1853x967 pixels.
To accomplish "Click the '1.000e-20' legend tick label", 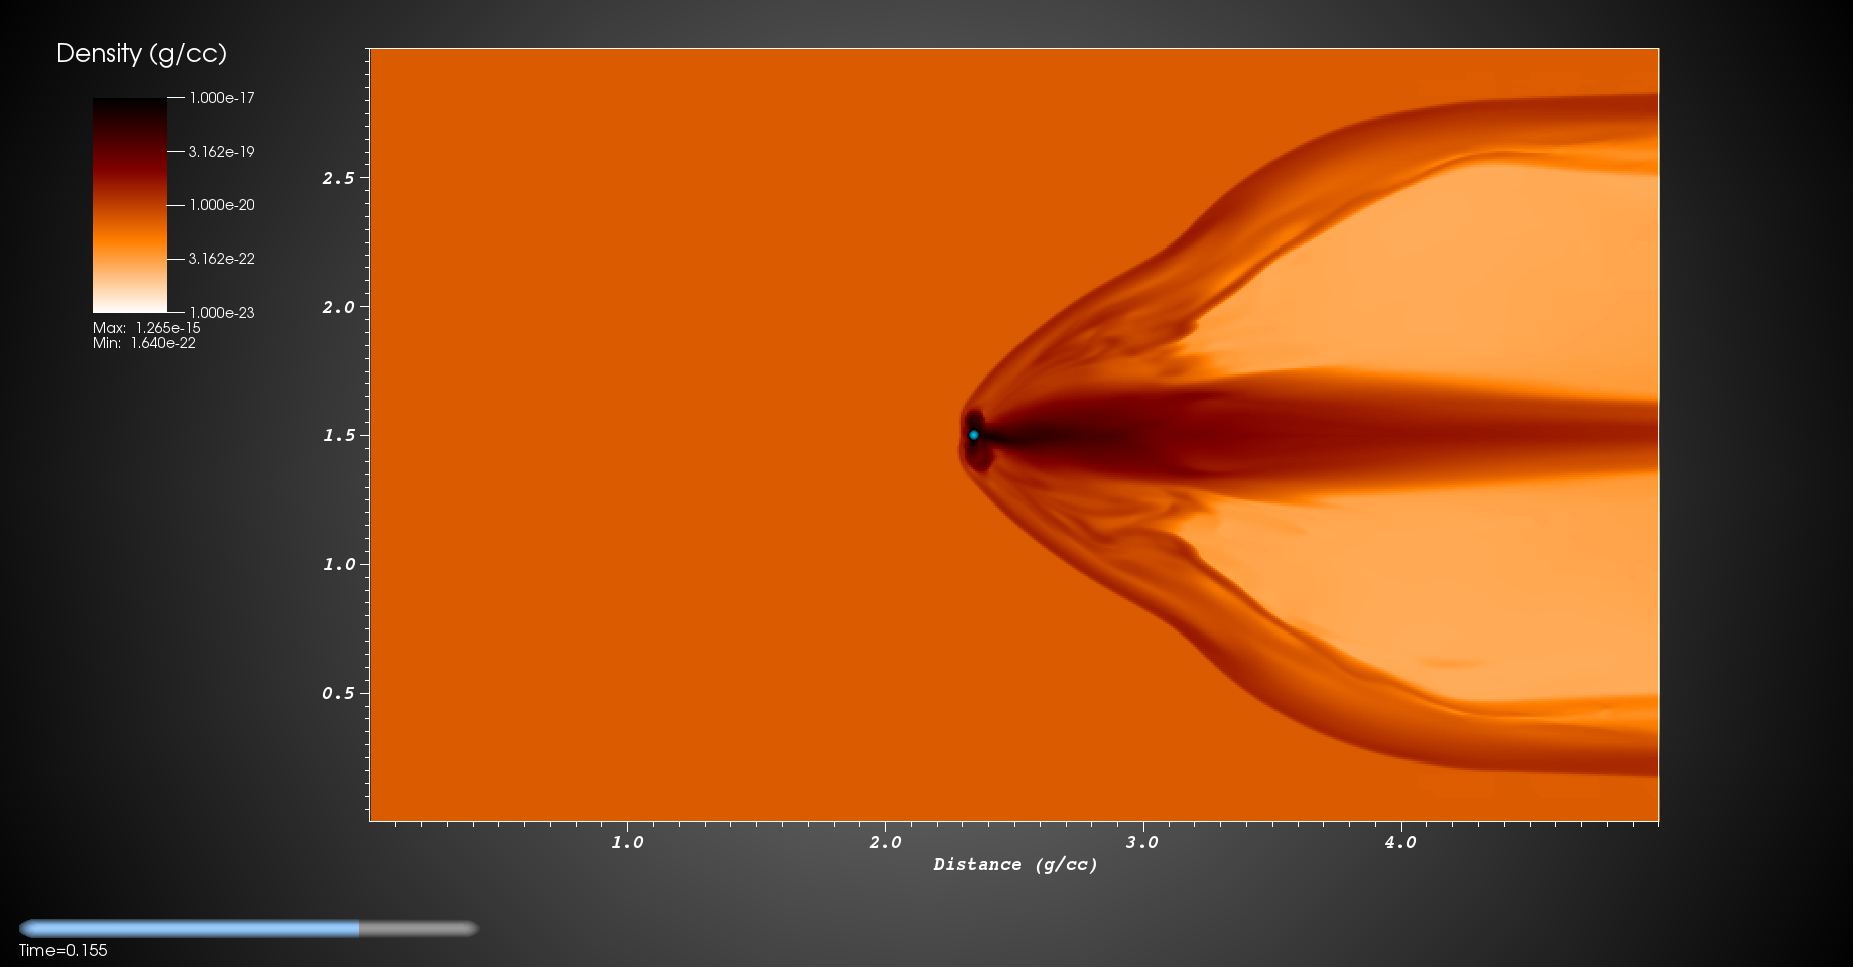I will point(222,205).
